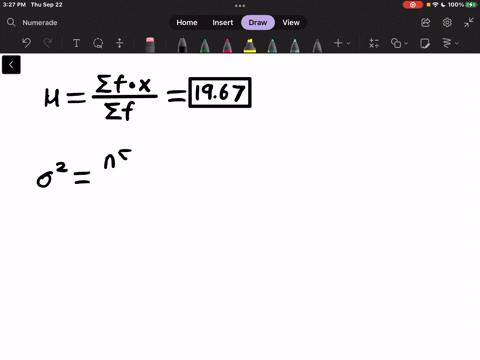Go back with the chevron button

[x=11, y=65]
